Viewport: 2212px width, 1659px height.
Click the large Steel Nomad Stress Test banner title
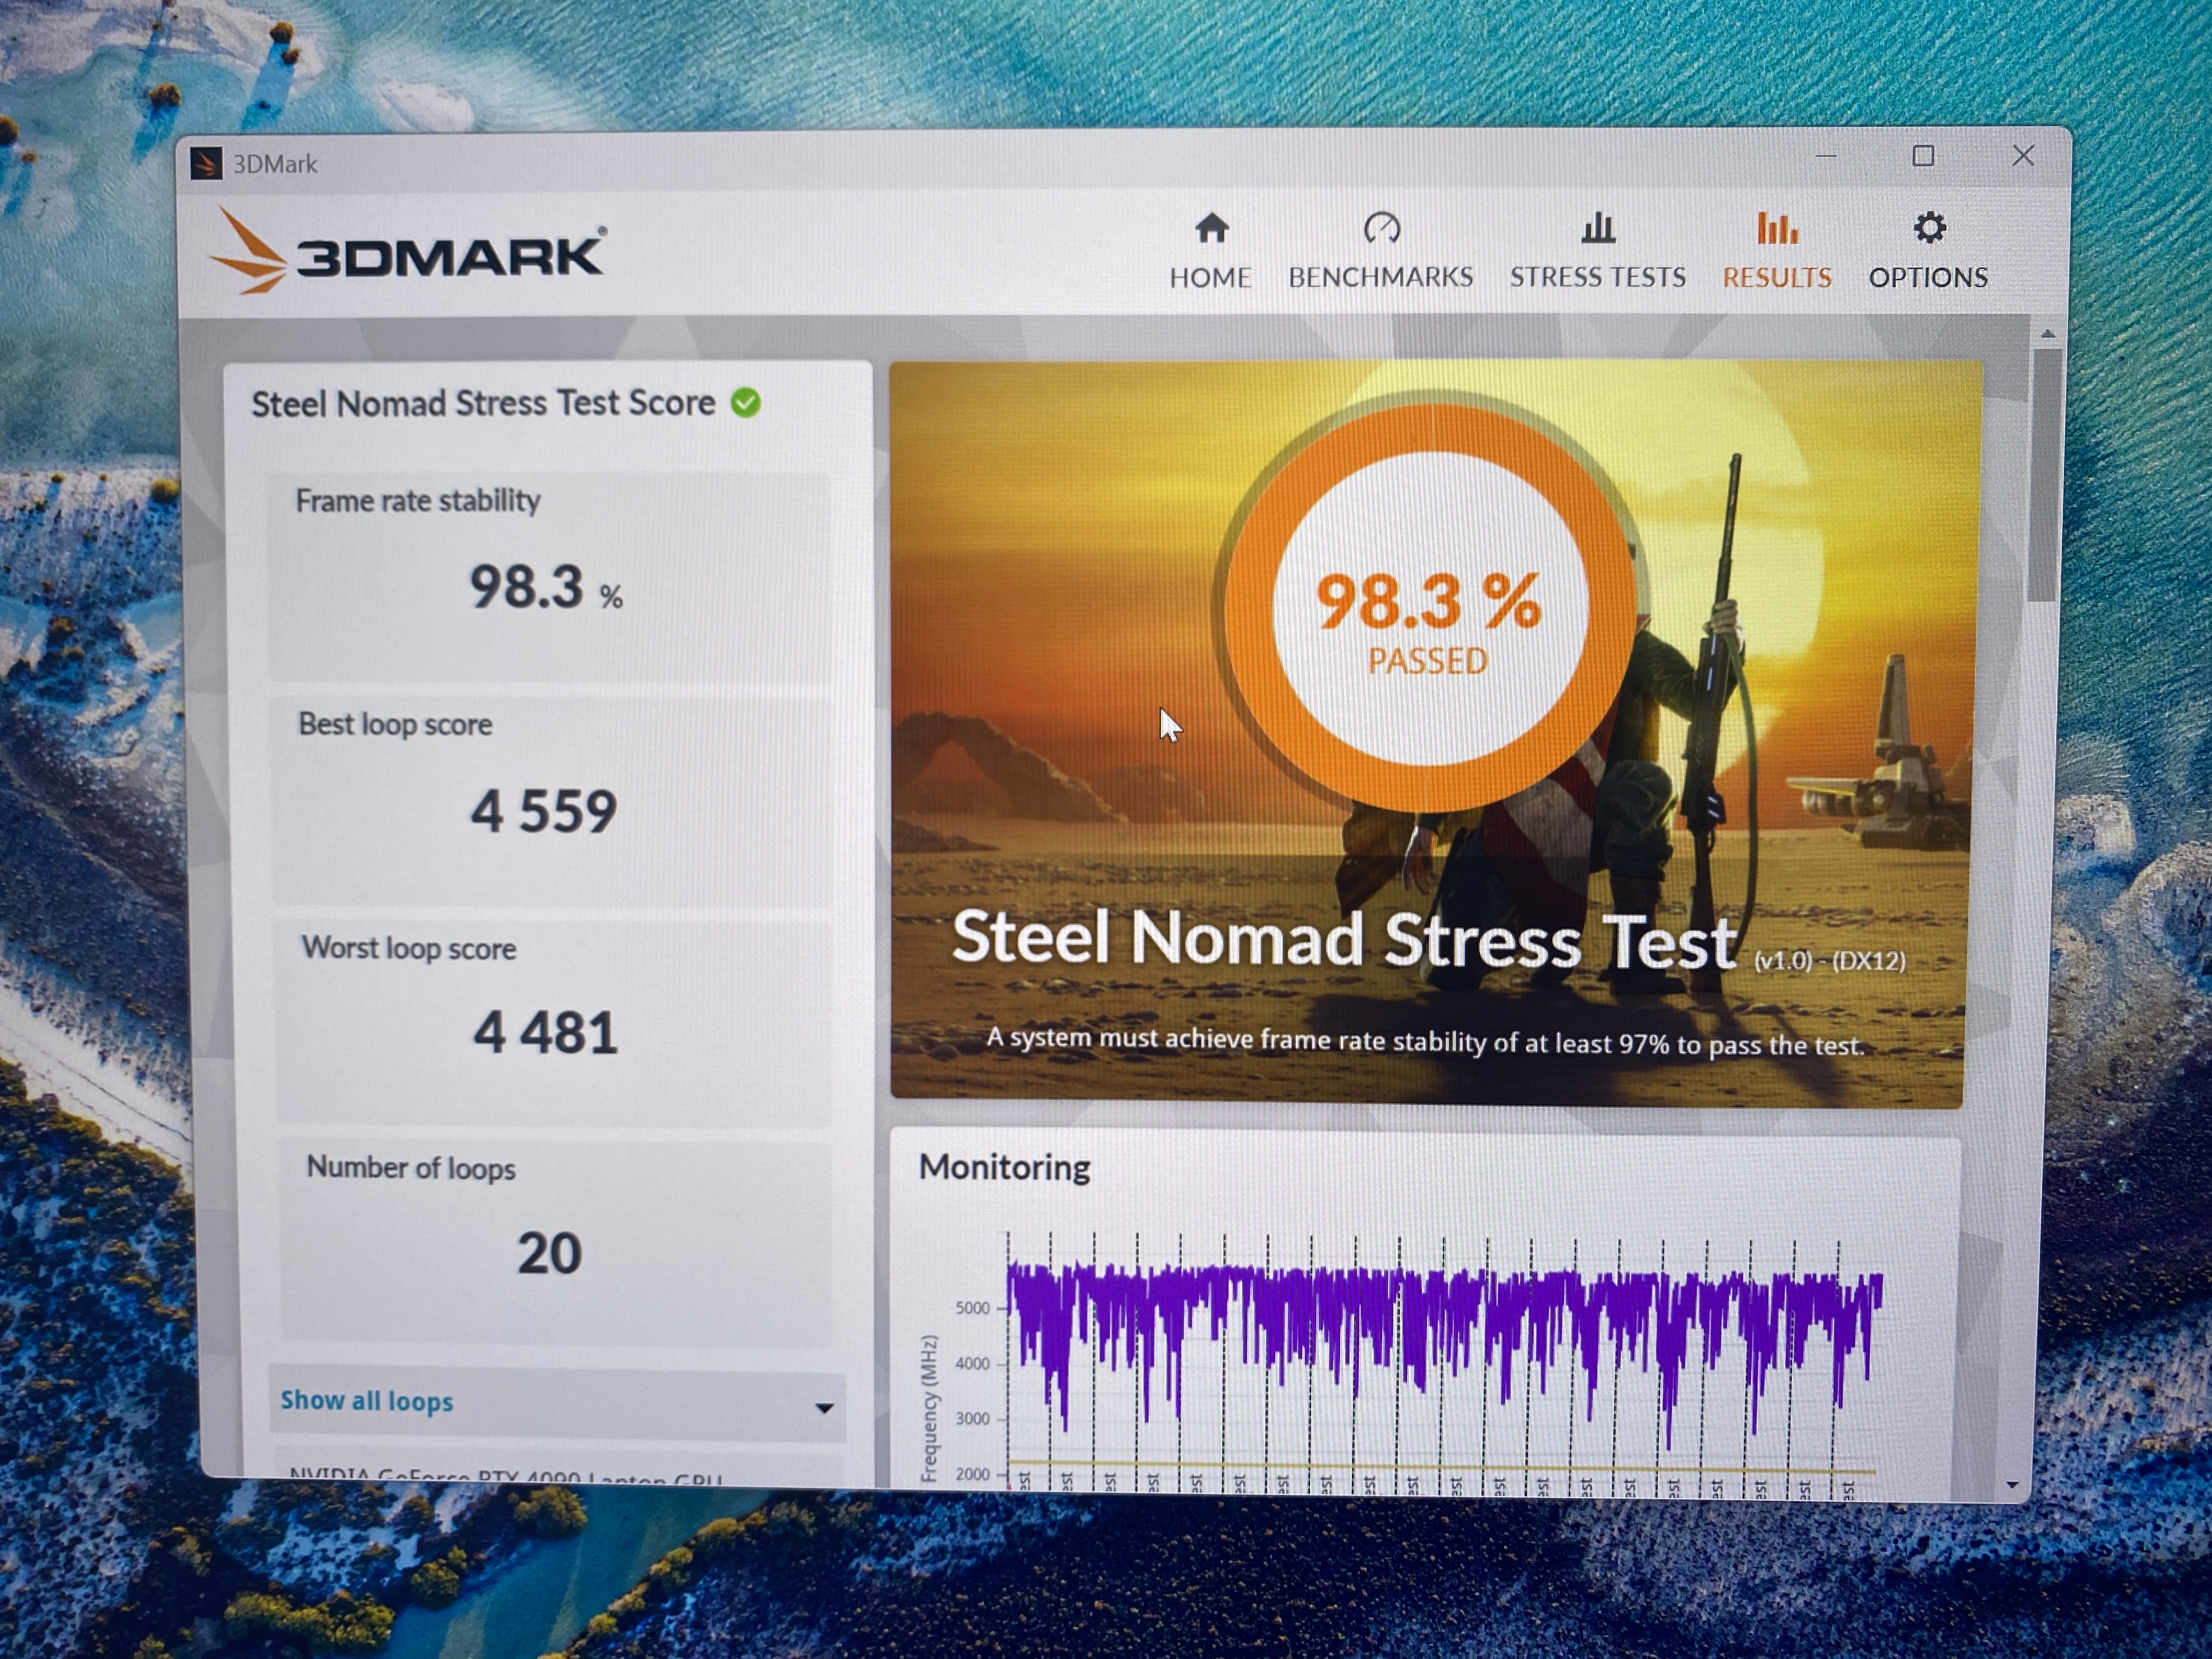(1344, 940)
